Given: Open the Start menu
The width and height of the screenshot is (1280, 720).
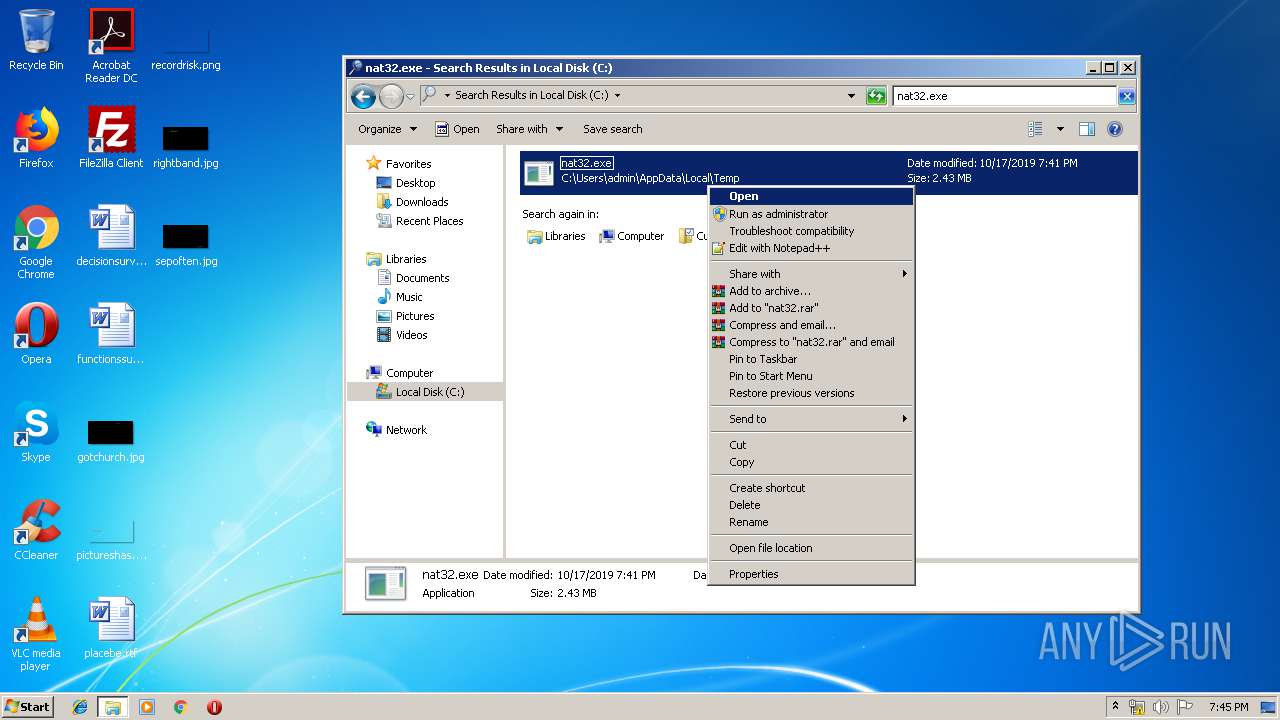Looking at the screenshot, I should pos(27,707).
